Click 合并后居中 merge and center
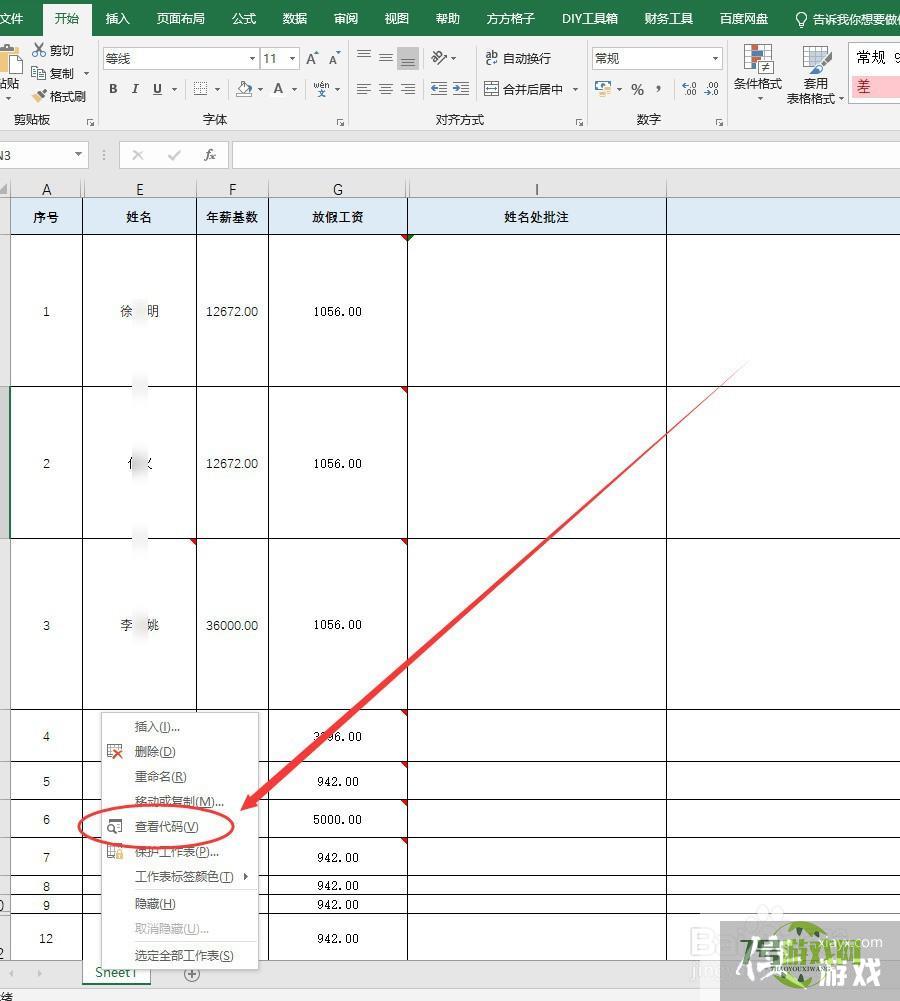The height and width of the screenshot is (1001, 900). coord(523,89)
